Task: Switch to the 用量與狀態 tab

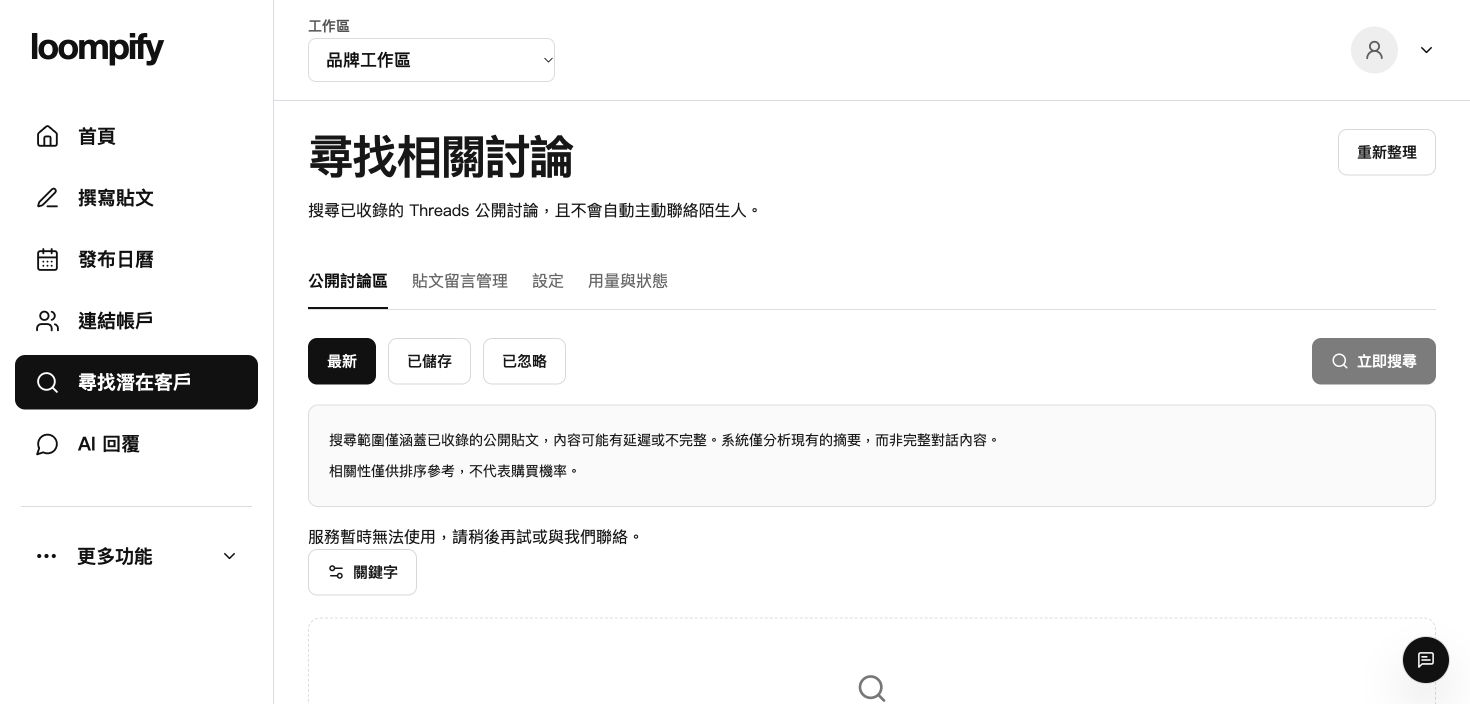Action: coord(628,281)
